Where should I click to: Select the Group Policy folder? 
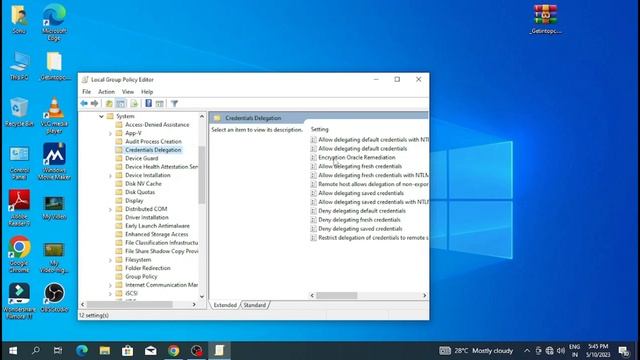tap(141, 276)
